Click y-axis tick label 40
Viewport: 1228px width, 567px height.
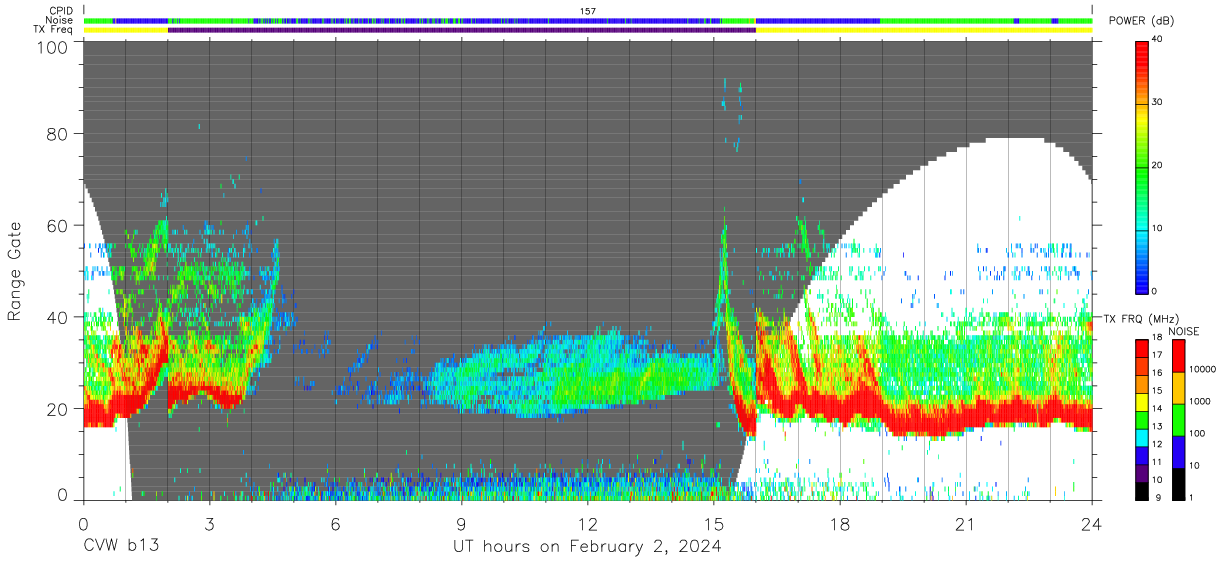coord(58,316)
